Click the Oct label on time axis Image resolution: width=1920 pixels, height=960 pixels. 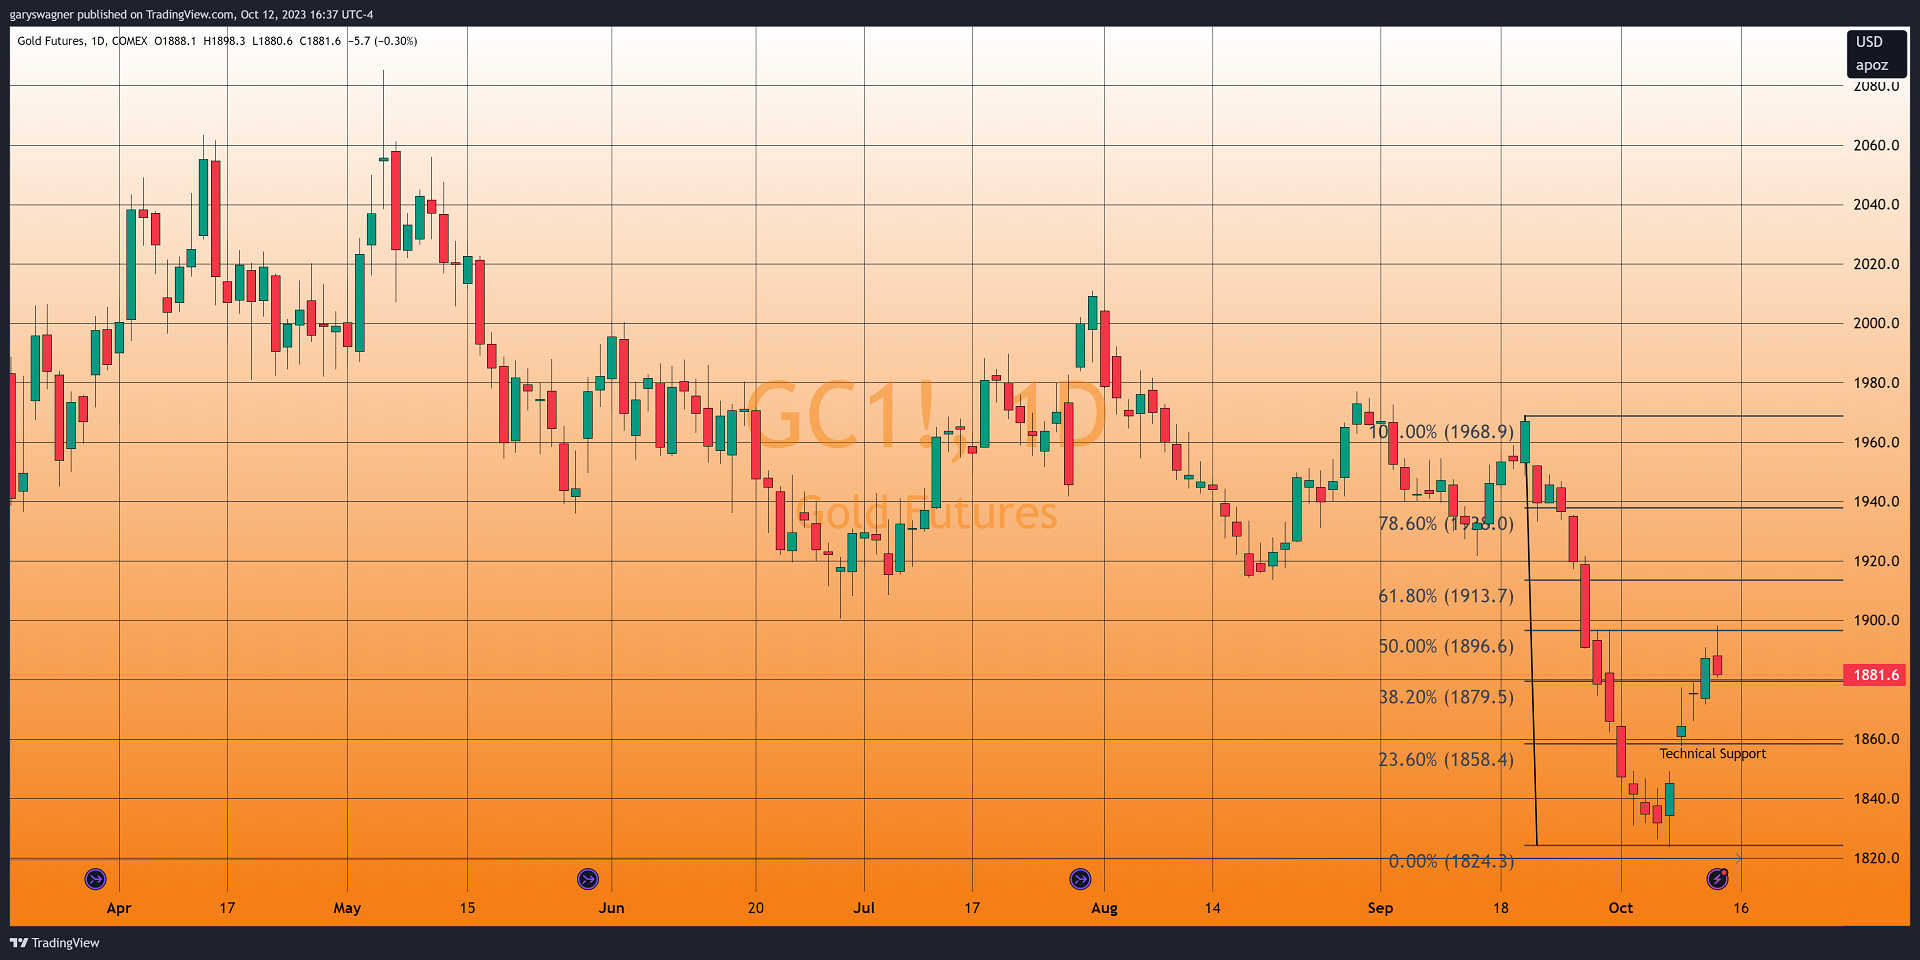(1621, 908)
